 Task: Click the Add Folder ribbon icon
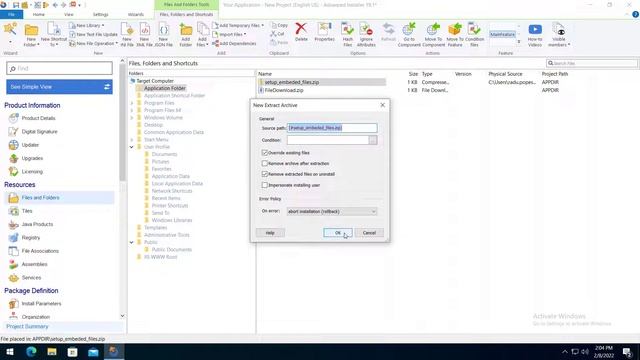(x=186, y=35)
